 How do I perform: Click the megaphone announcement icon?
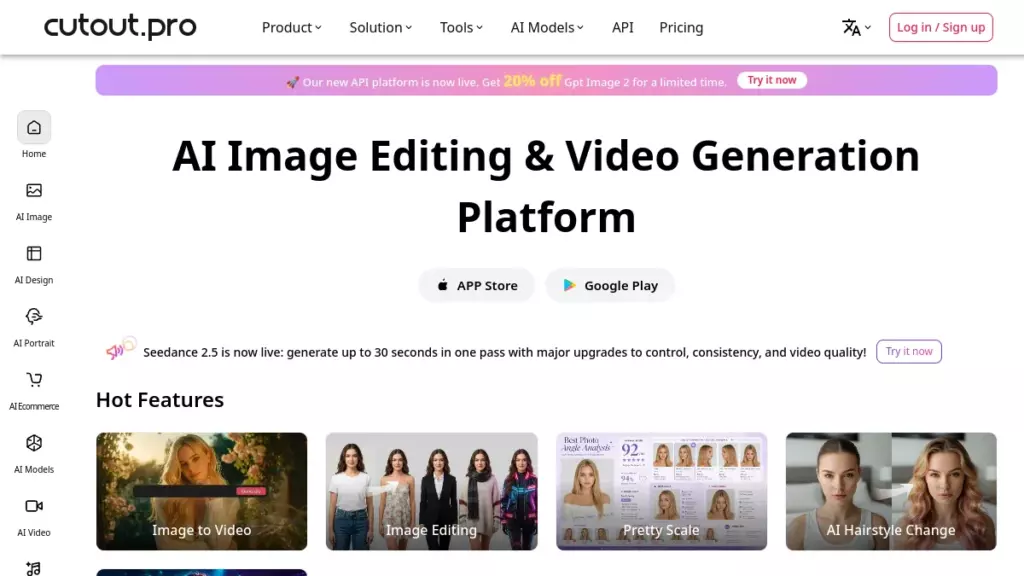(115, 352)
